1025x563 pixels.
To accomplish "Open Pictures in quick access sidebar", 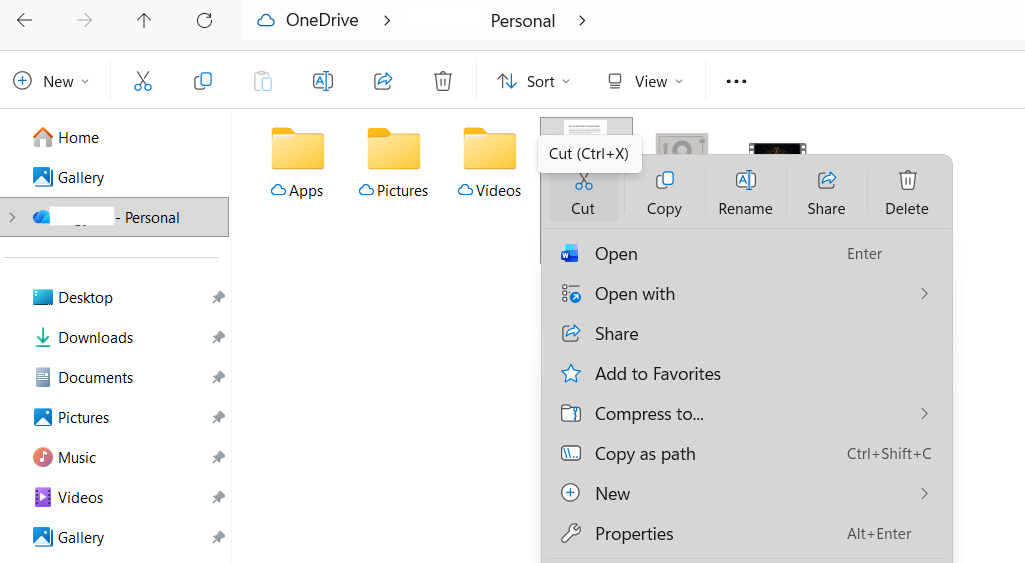I will 71,417.
